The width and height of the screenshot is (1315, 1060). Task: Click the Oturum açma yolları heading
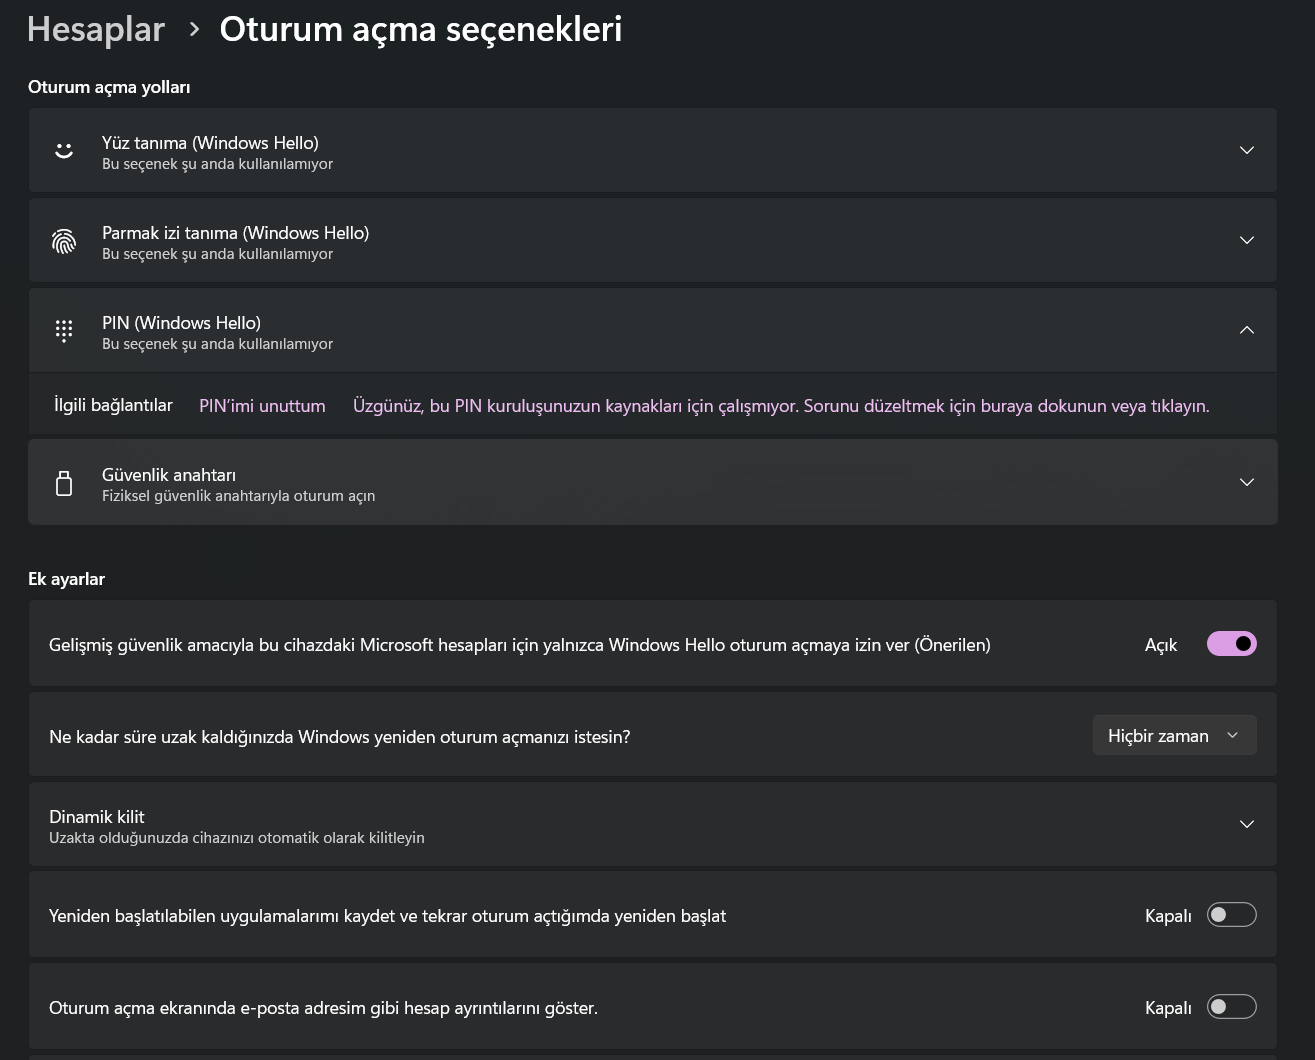[109, 87]
